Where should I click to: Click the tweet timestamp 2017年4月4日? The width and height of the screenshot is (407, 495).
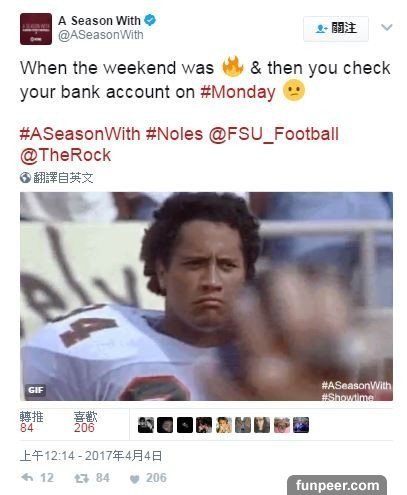pos(123,456)
